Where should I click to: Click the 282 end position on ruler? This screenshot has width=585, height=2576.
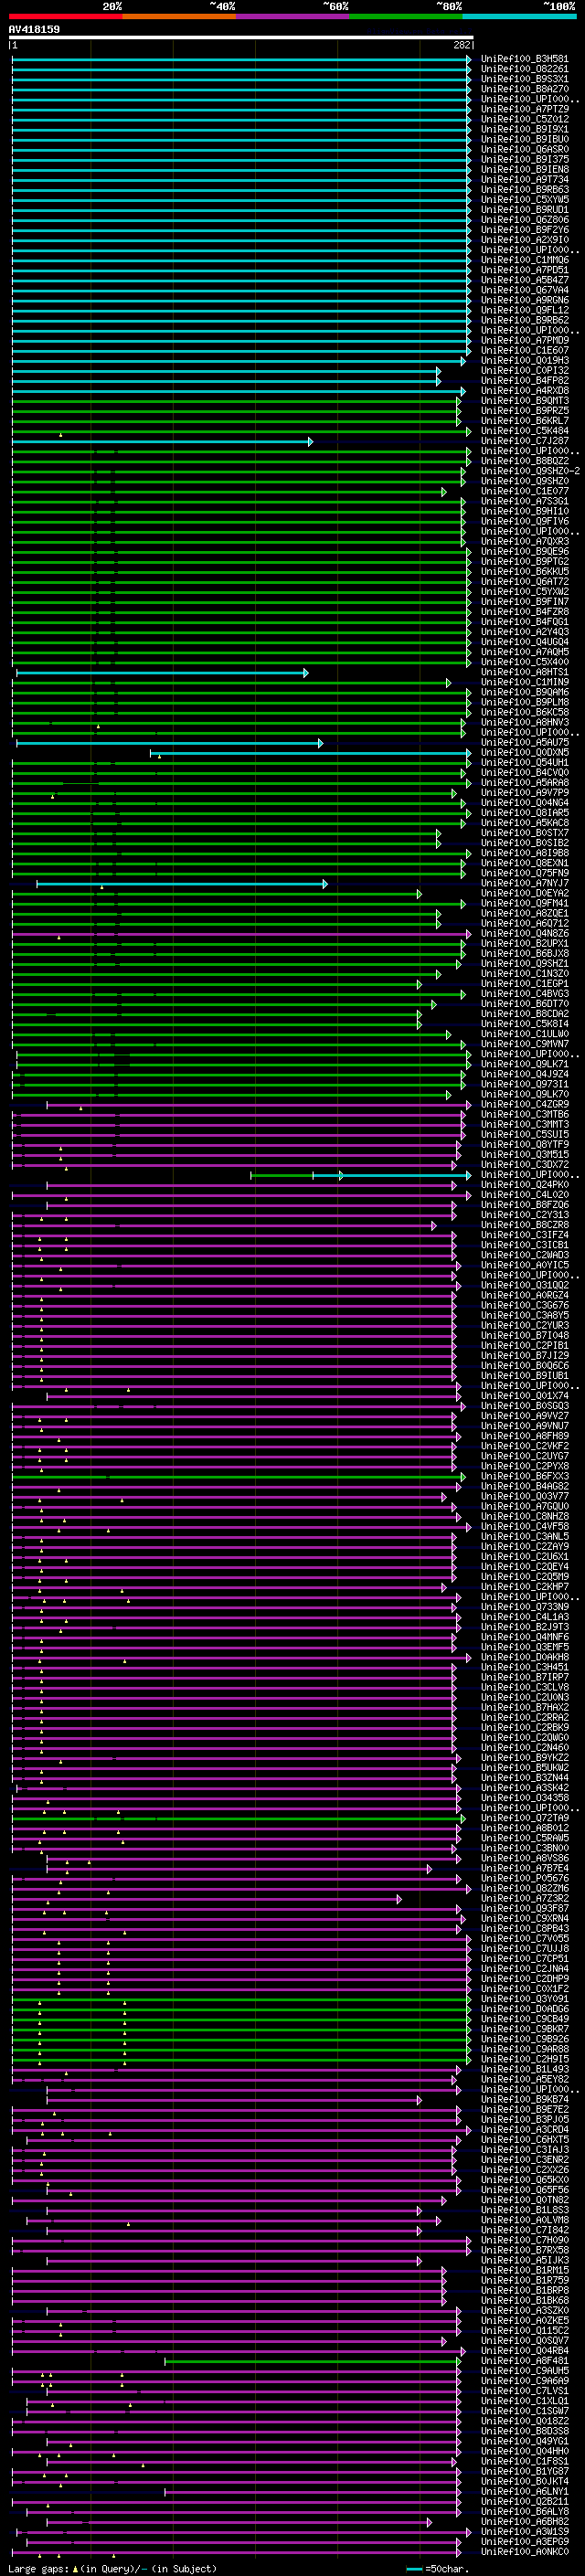[x=462, y=45]
